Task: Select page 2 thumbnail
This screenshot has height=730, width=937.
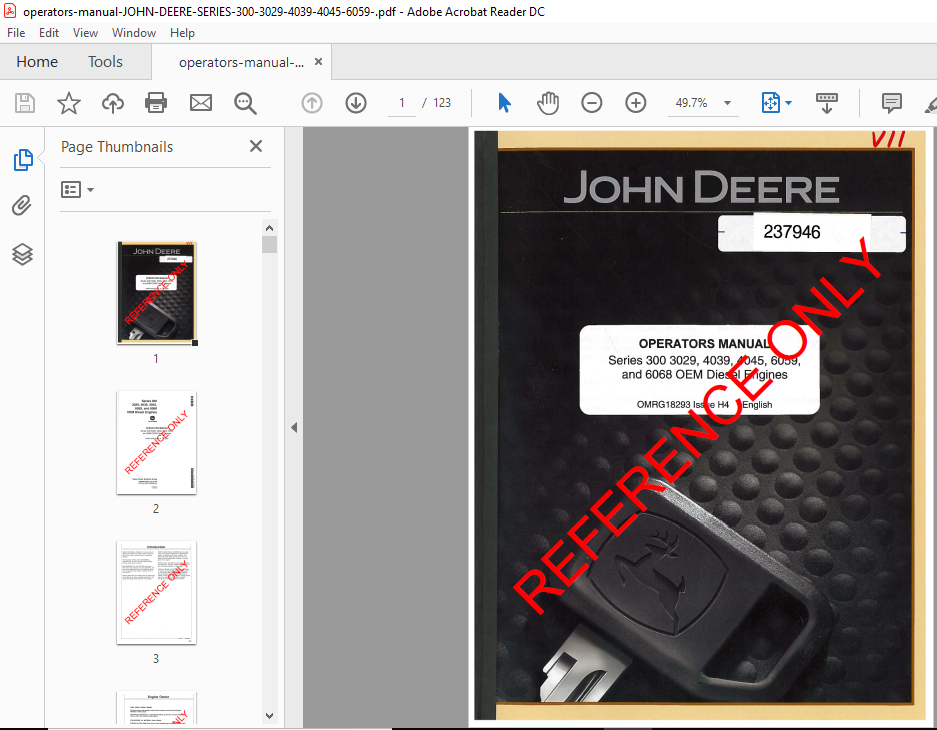Action: pos(157,443)
